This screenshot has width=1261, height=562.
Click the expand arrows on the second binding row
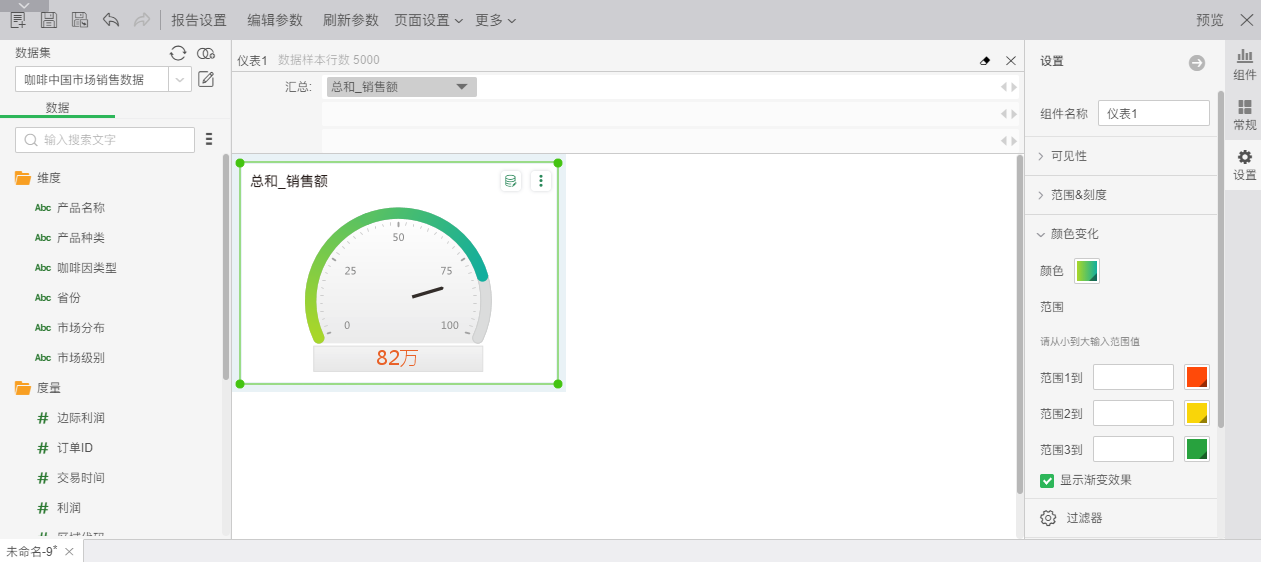tap(1009, 114)
